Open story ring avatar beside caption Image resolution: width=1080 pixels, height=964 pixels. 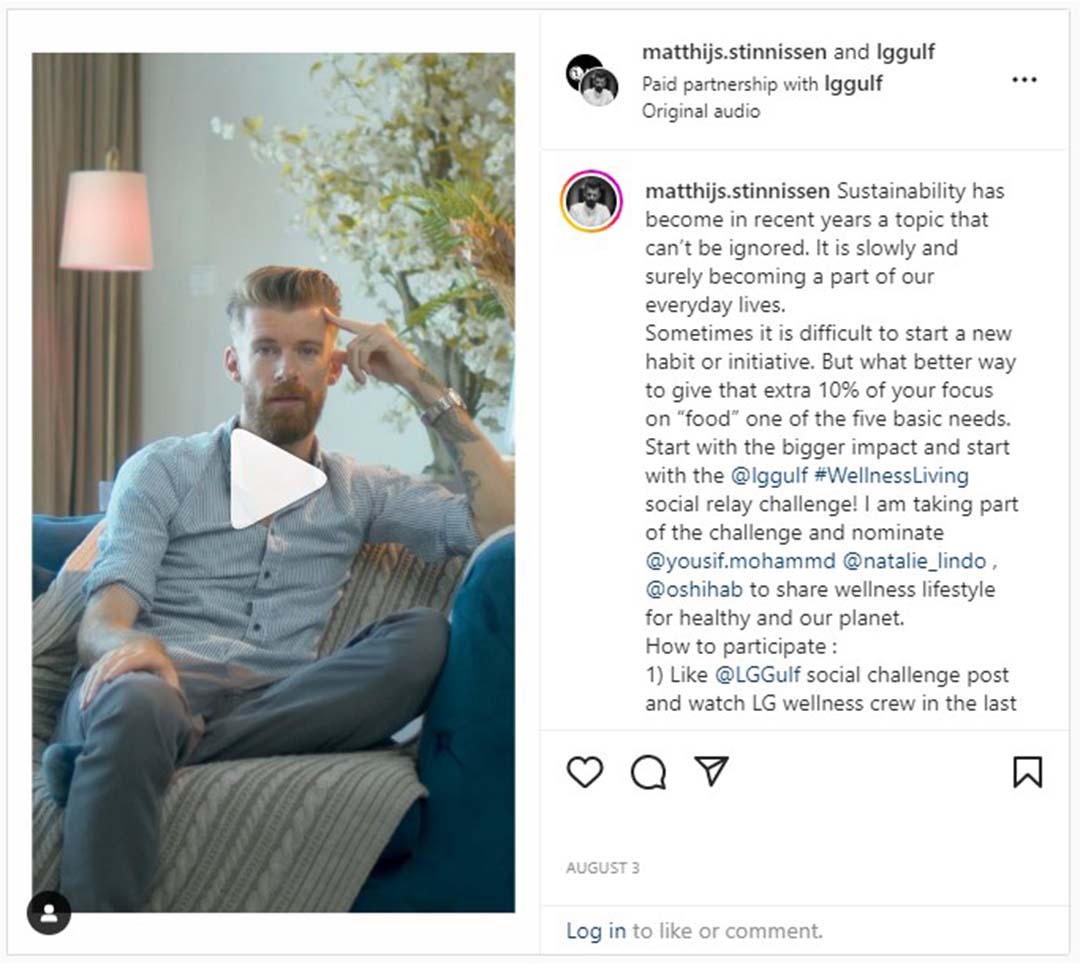592,201
